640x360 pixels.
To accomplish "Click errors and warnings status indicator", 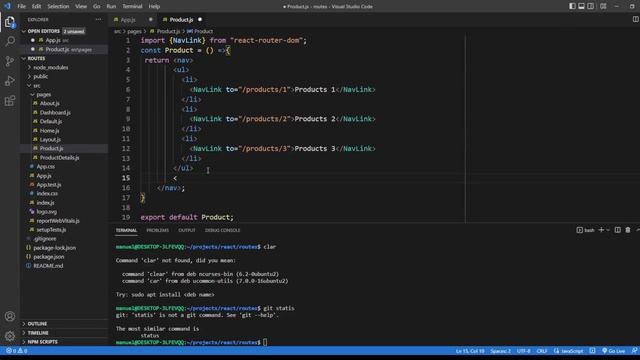I will pos(17,351).
